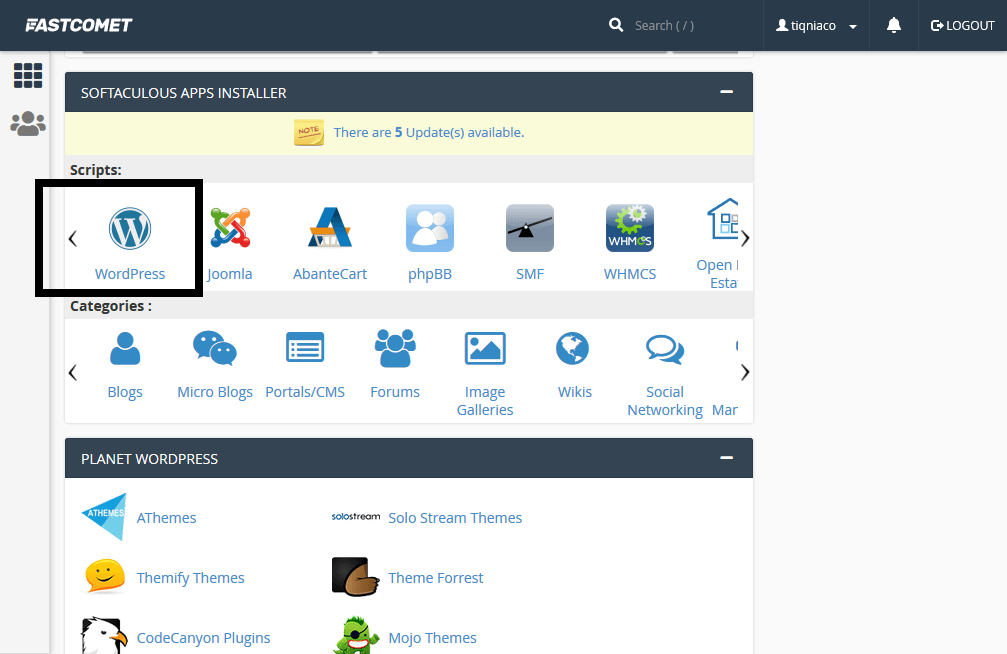Open the Wikis category globe icon
Viewport: 1007px width, 654px height.
[574, 349]
